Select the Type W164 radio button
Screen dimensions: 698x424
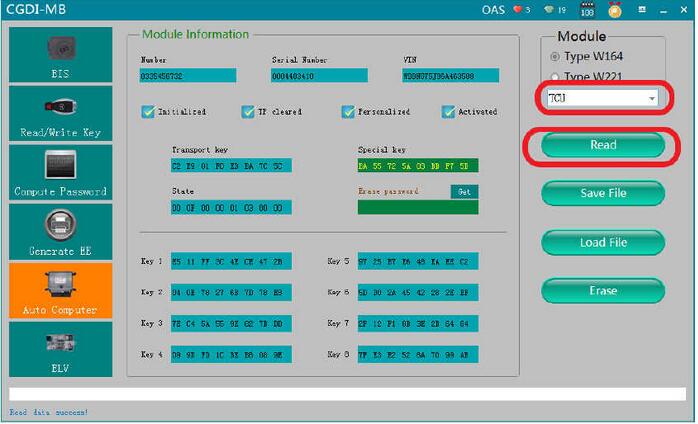(555, 57)
